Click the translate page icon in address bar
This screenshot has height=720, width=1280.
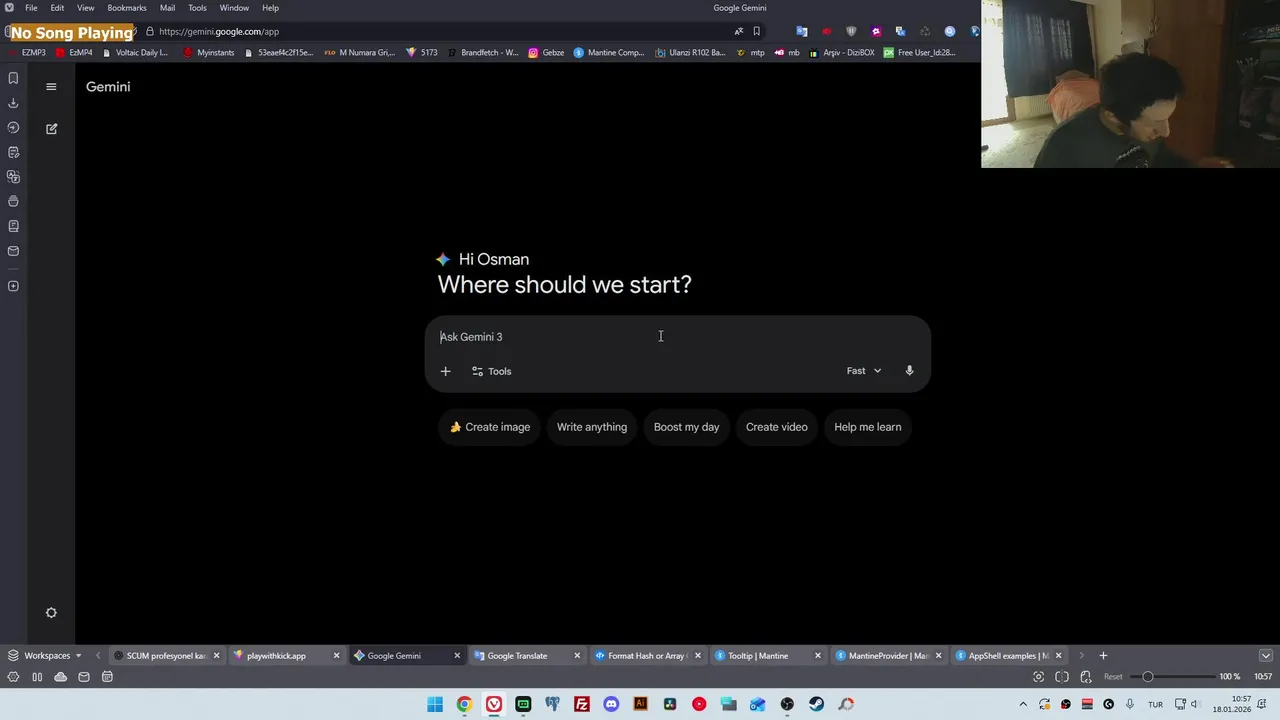coord(739,31)
